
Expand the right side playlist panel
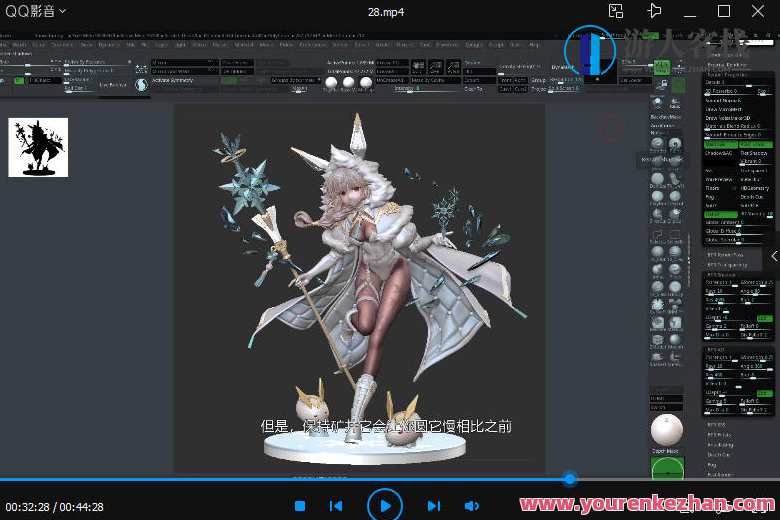(773, 257)
